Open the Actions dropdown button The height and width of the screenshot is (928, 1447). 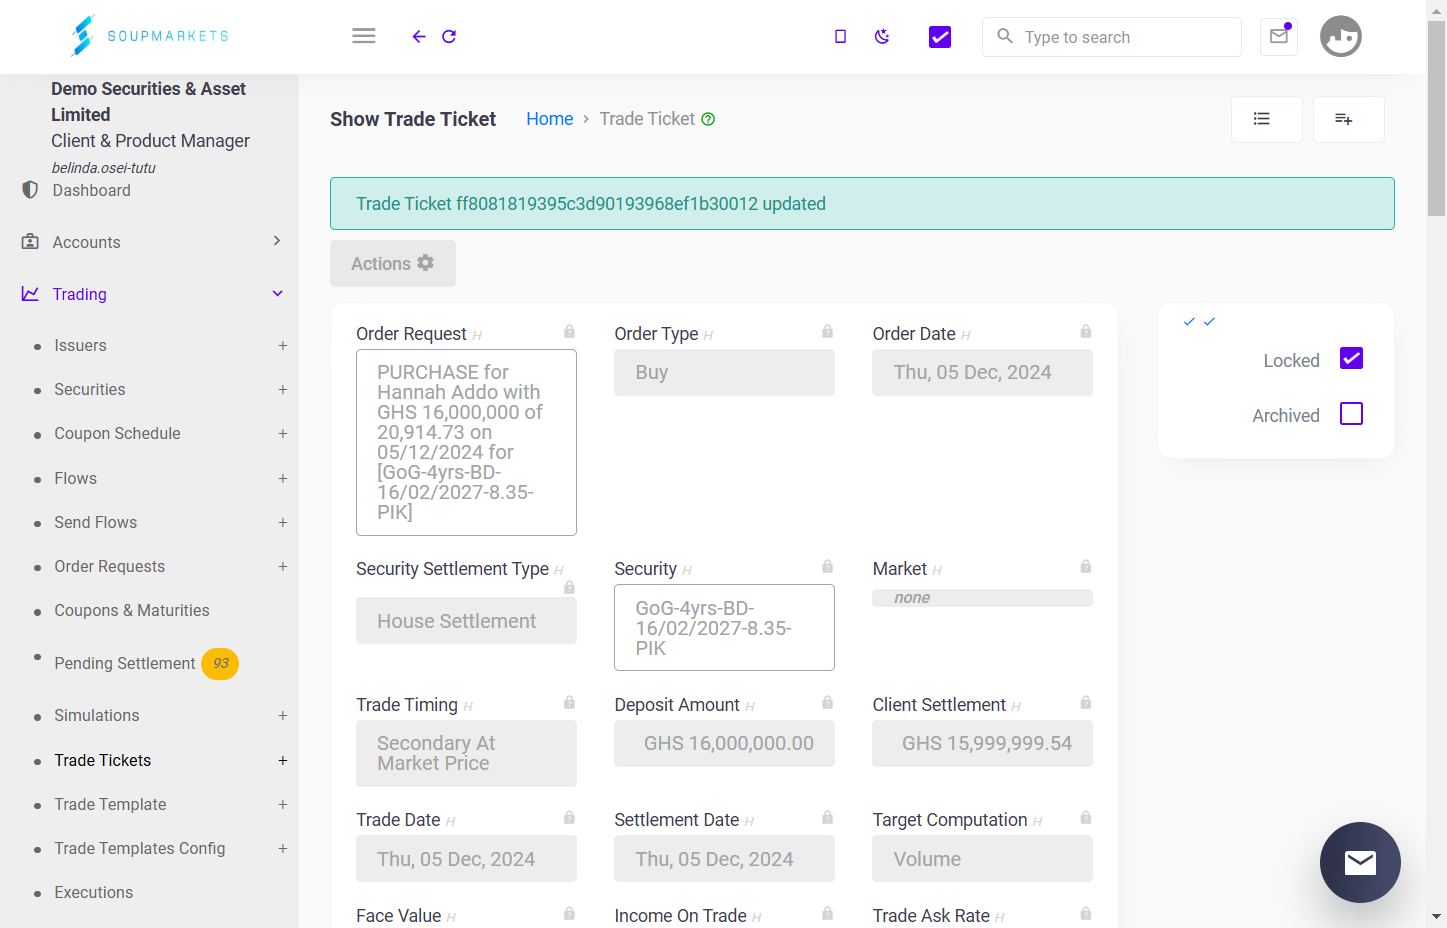click(393, 264)
